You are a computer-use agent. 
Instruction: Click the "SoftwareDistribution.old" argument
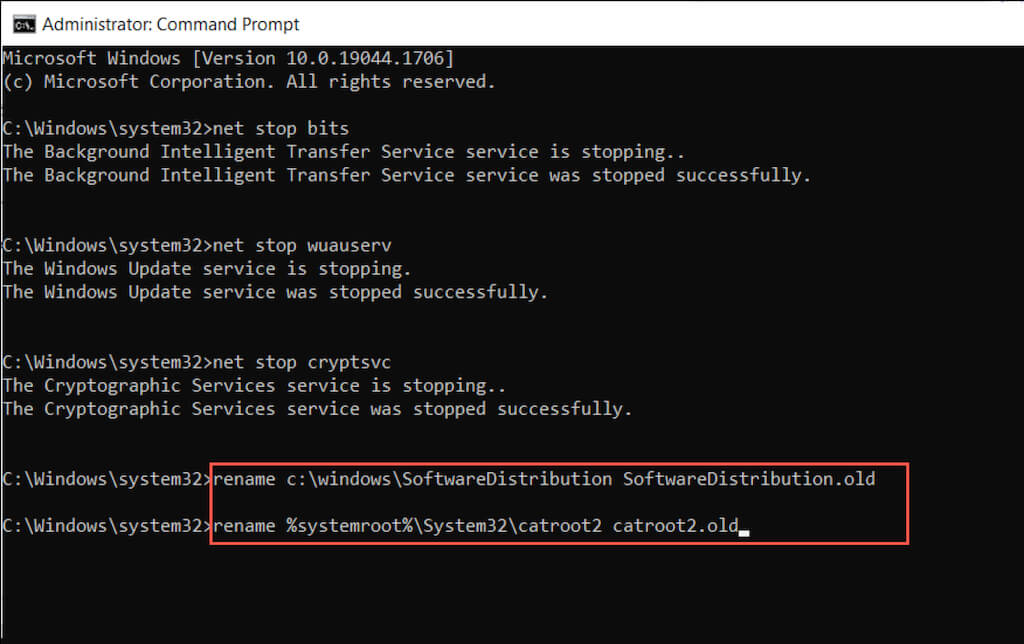pyautogui.click(x=749, y=479)
